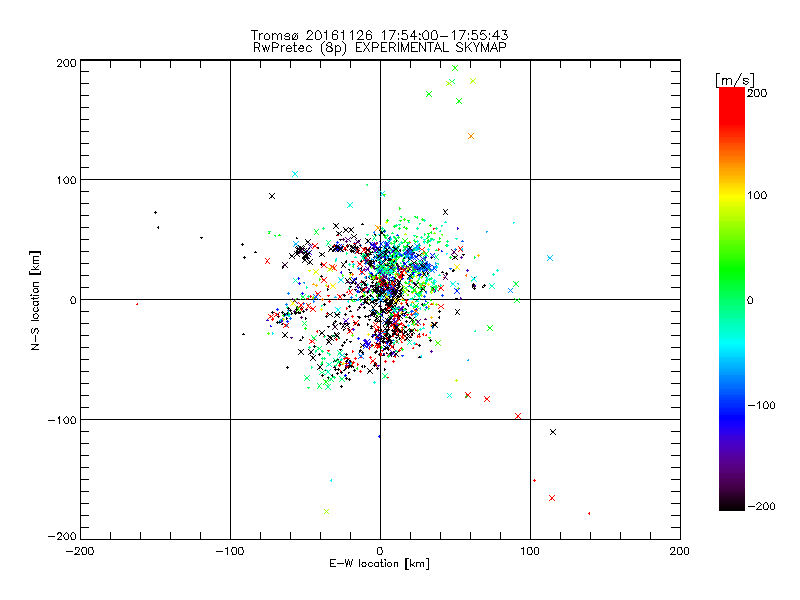The image size is (800, 600).
Task: Click the colorbar tick label -100
Action: [761, 405]
